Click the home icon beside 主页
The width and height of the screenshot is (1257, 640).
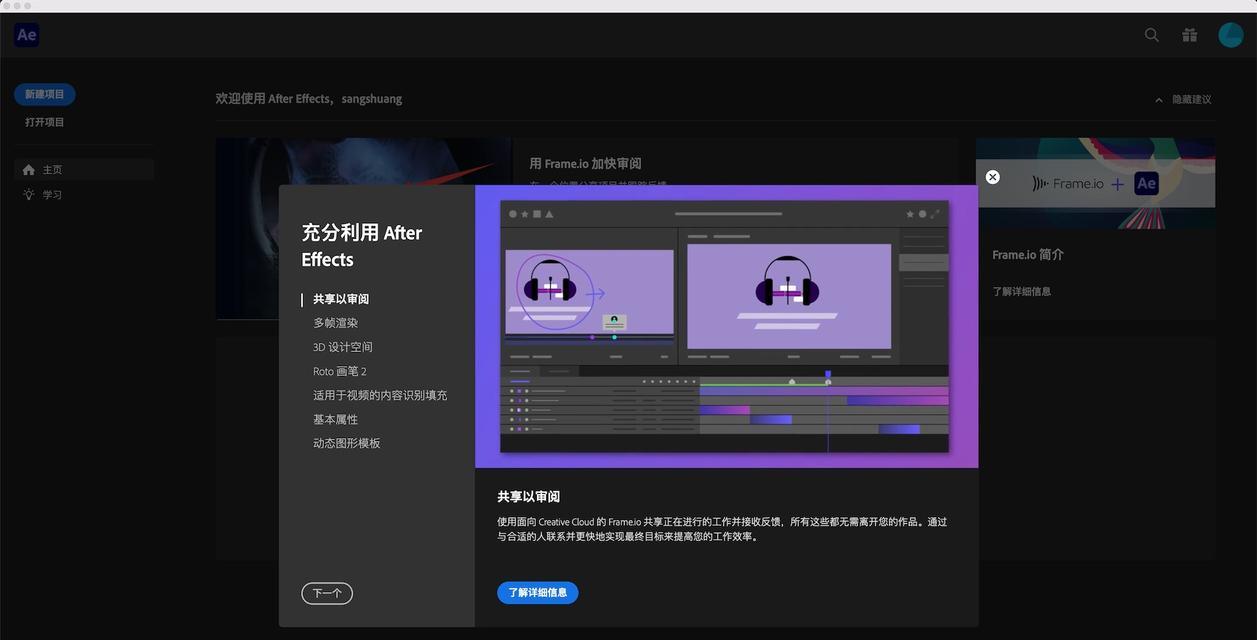(x=29, y=170)
